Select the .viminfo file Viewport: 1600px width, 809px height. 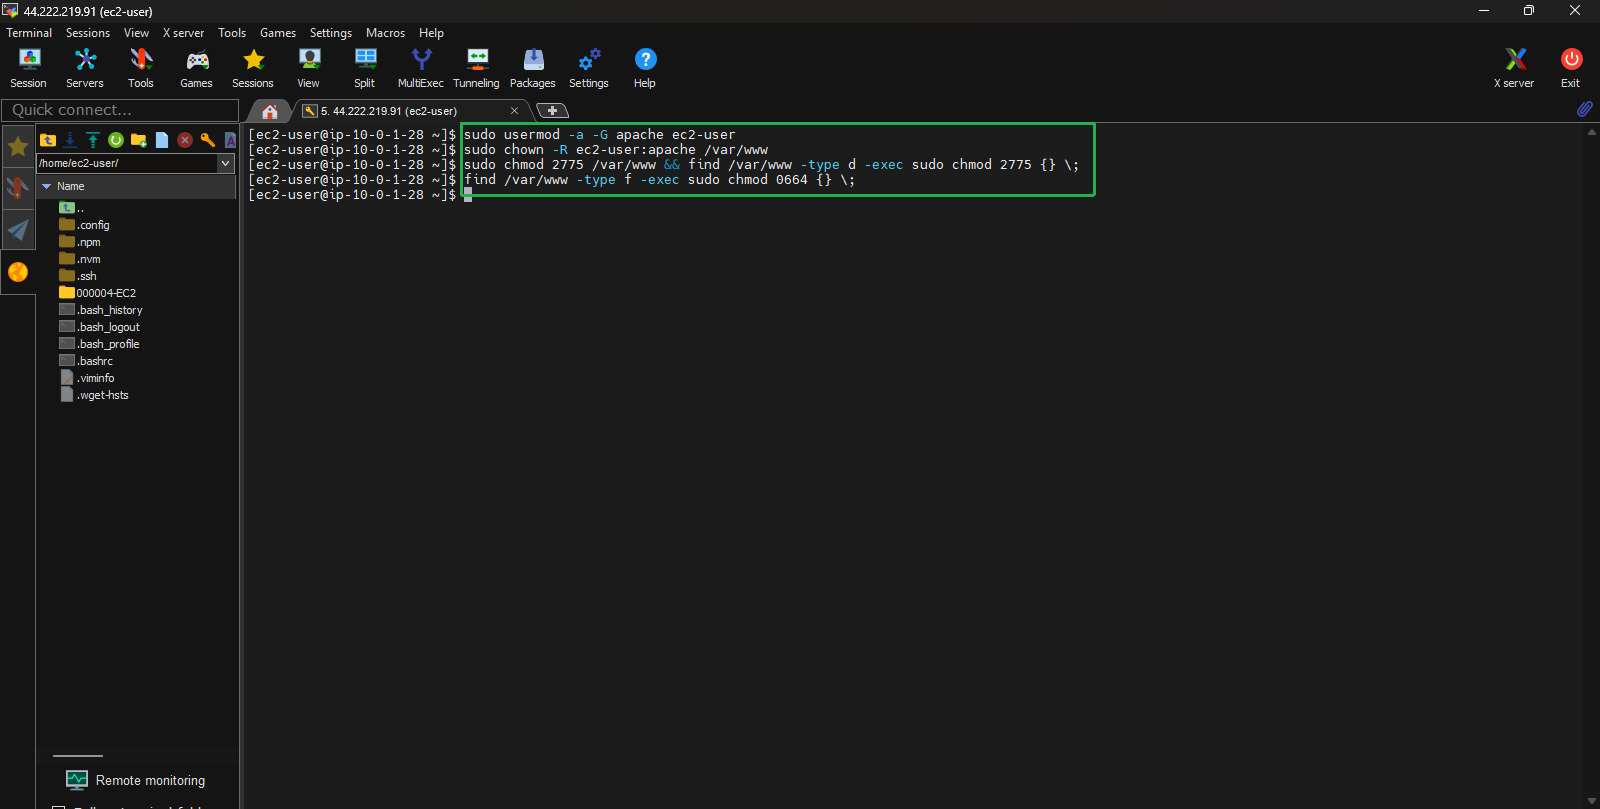pos(87,378)
